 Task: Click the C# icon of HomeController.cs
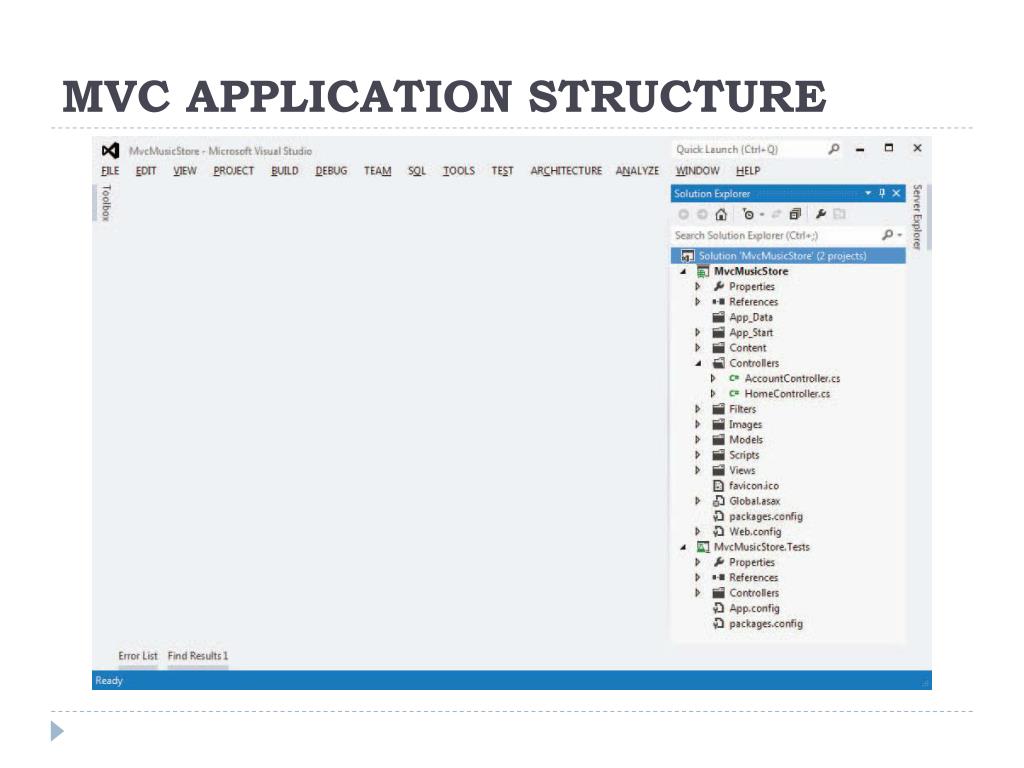734,394
